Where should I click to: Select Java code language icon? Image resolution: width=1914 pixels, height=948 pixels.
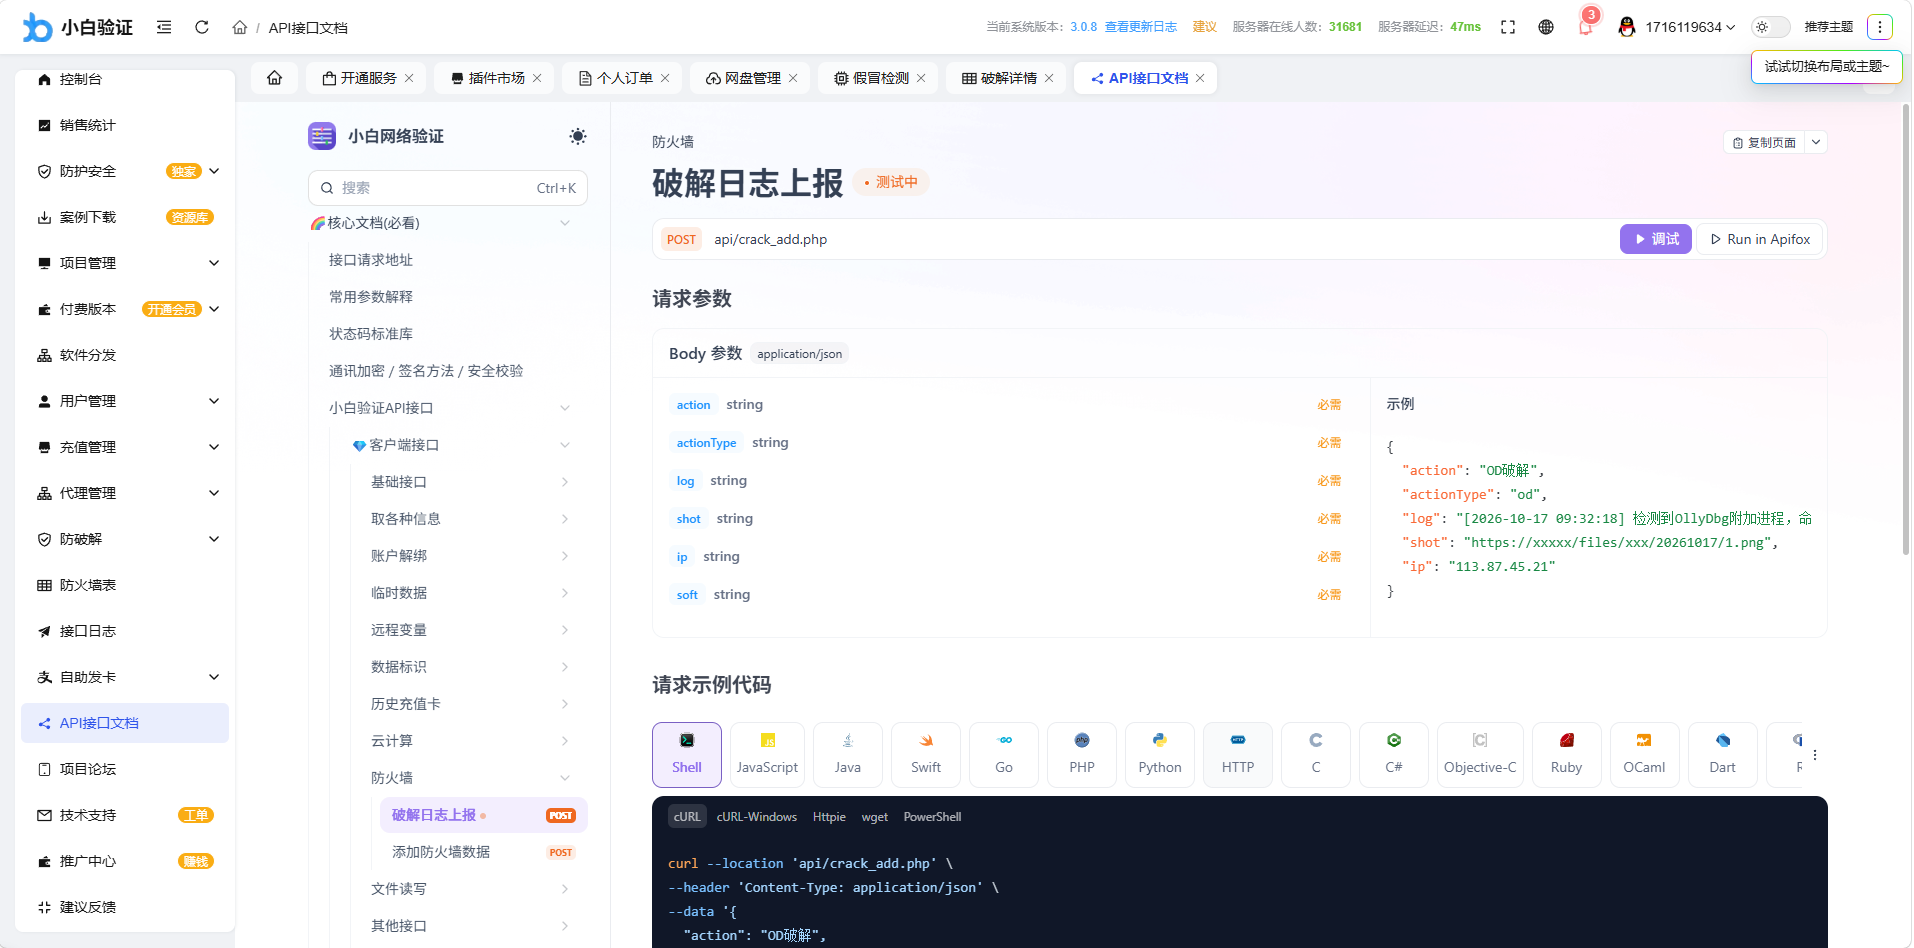(x=848, y=754)
